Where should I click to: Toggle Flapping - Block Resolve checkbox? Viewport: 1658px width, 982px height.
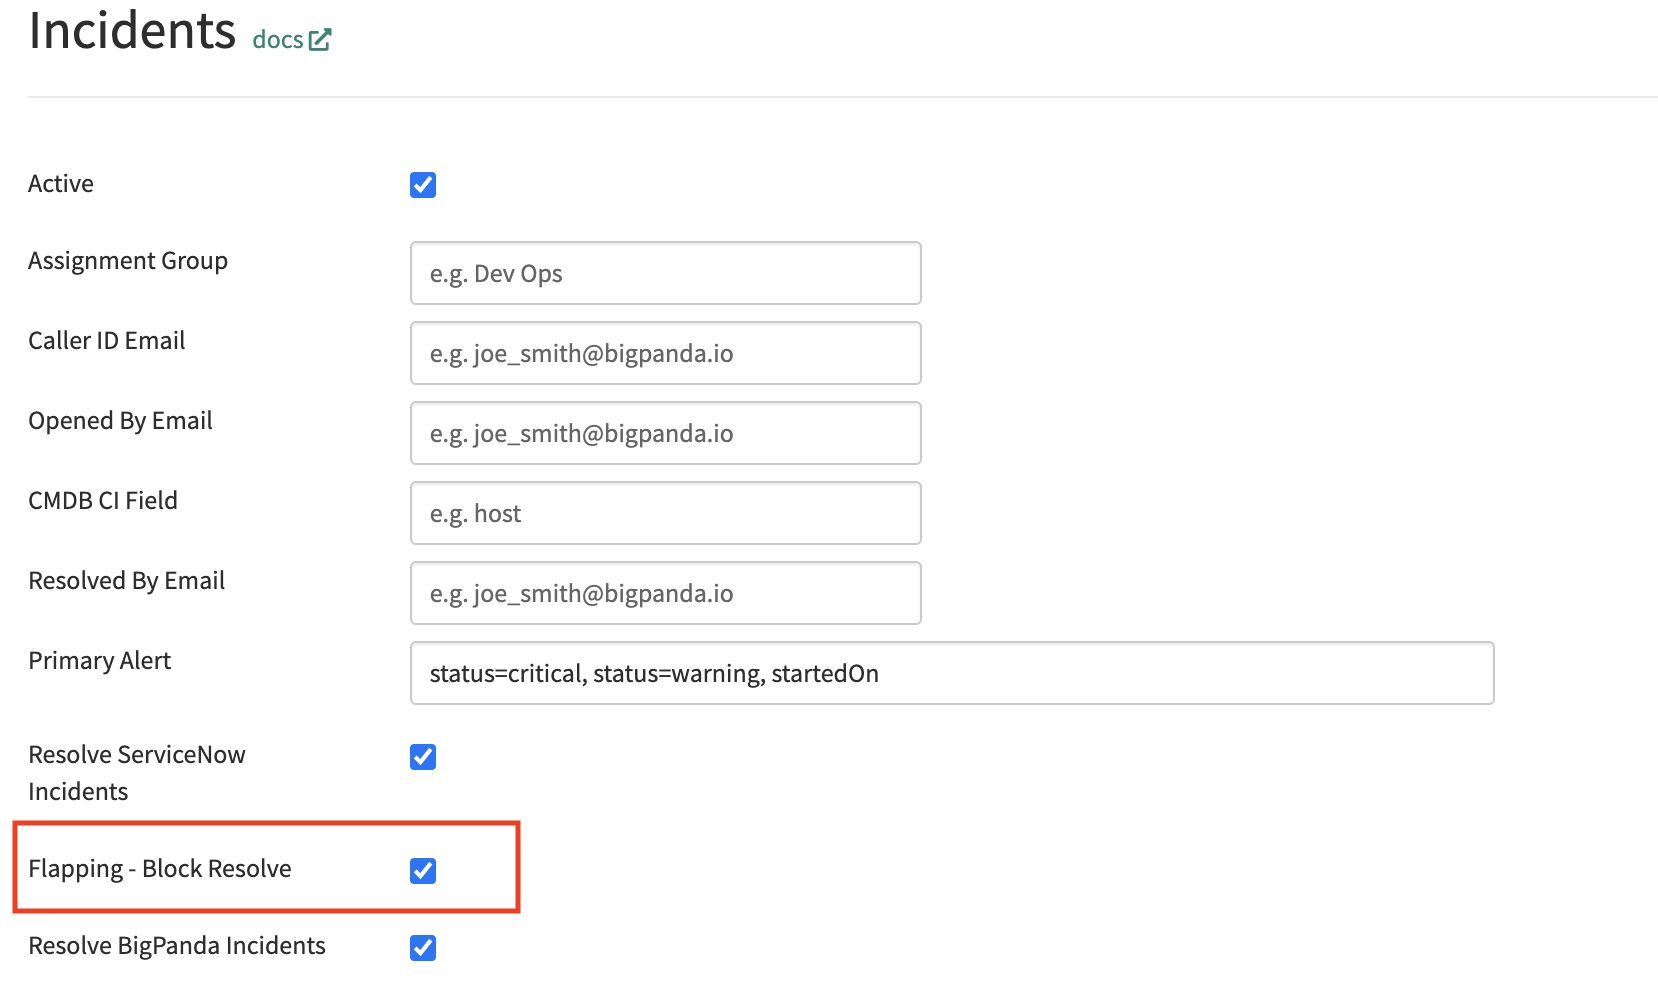click(423, 870)
